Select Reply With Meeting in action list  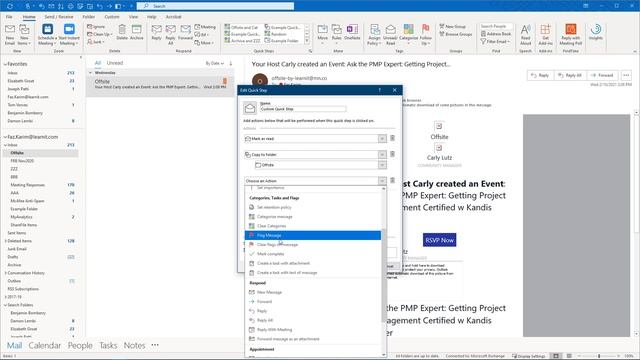pyautogui.click(x=313, y=330)
